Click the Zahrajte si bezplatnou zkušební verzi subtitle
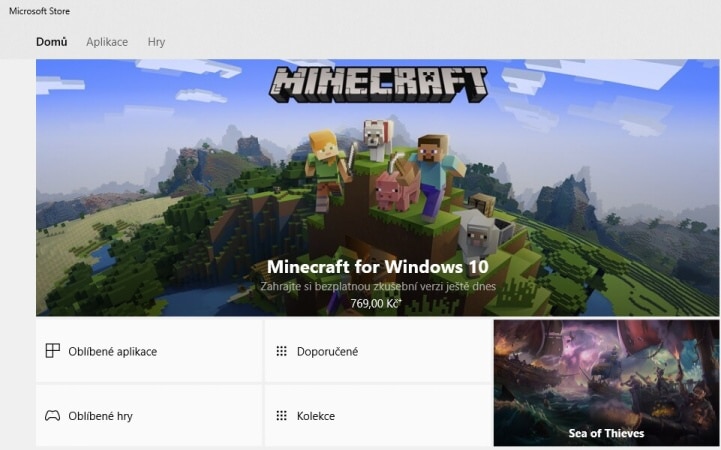 click(378, 286)
